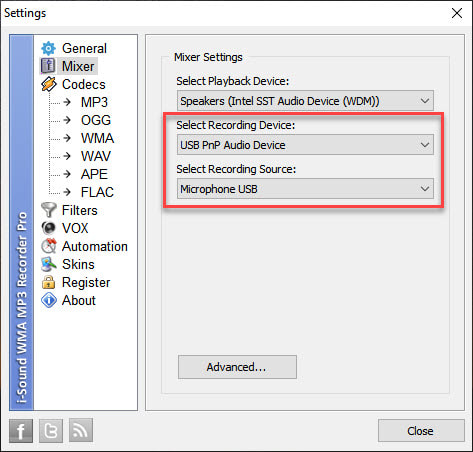This screenshot has width=473, height=452.
Task: Click the Close button
Action: (x=421, y=431)
